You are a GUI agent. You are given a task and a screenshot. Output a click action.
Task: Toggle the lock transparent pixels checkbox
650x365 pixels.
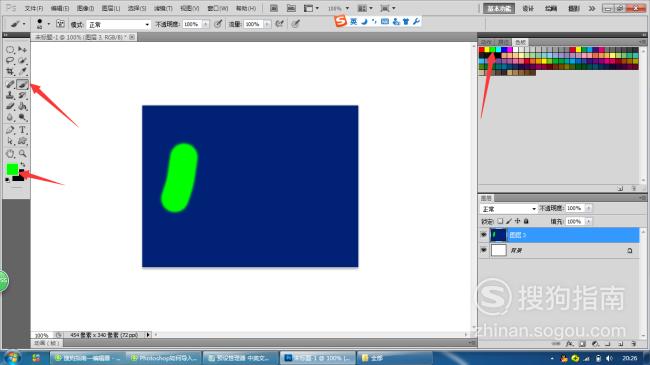click(x=500, y=221)
